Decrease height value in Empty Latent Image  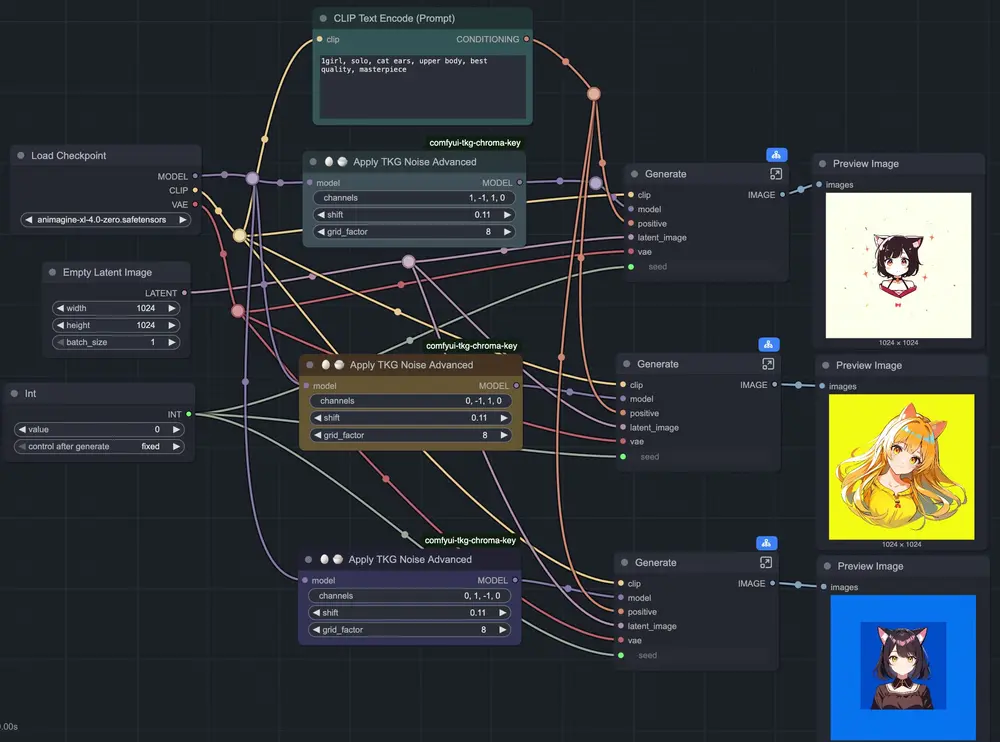pyautogui.click(x=60, y=325)
